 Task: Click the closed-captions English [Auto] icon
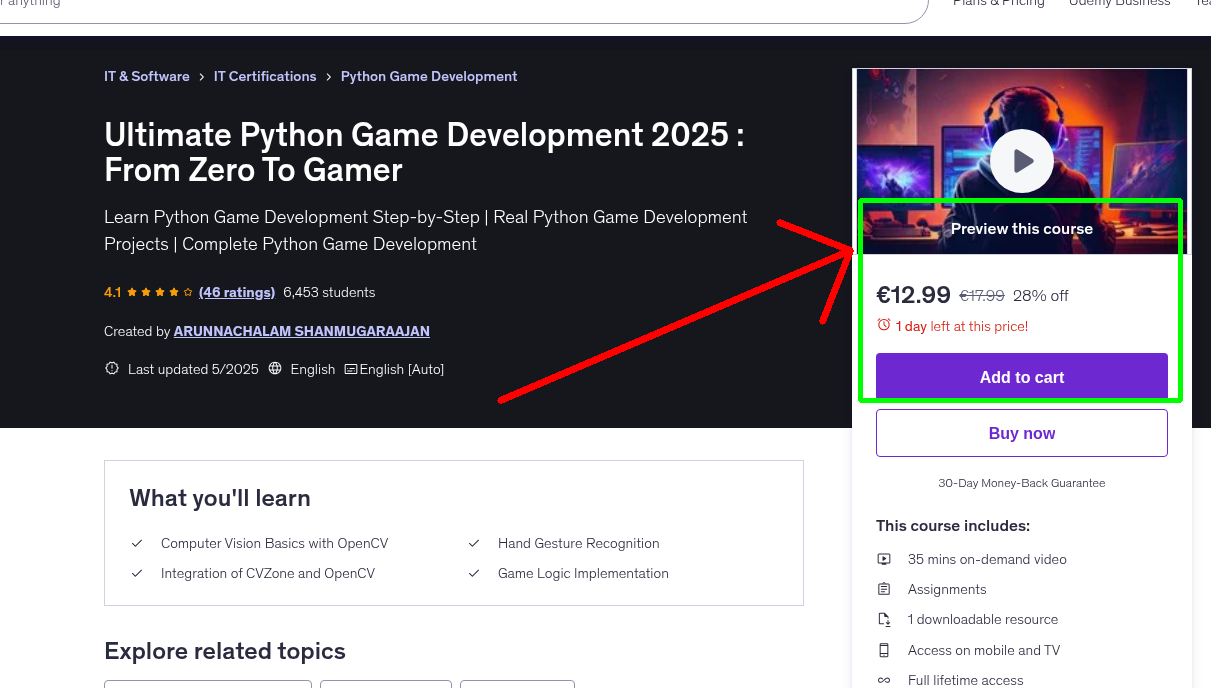click(x=350, y=369)
